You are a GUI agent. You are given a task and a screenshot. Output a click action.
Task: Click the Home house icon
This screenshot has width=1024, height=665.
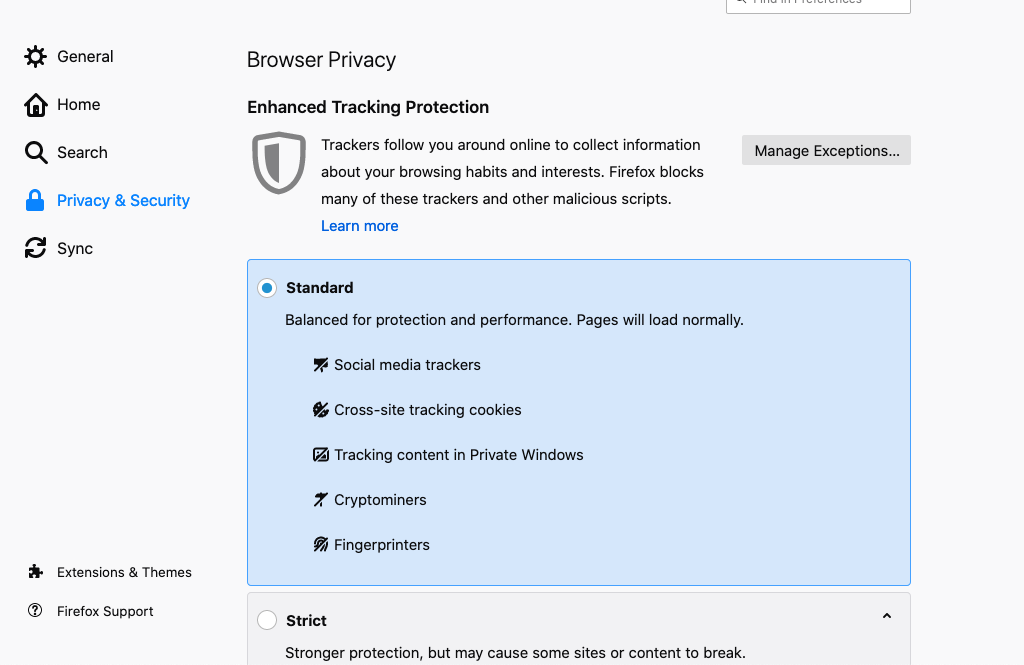pos(36,105)
